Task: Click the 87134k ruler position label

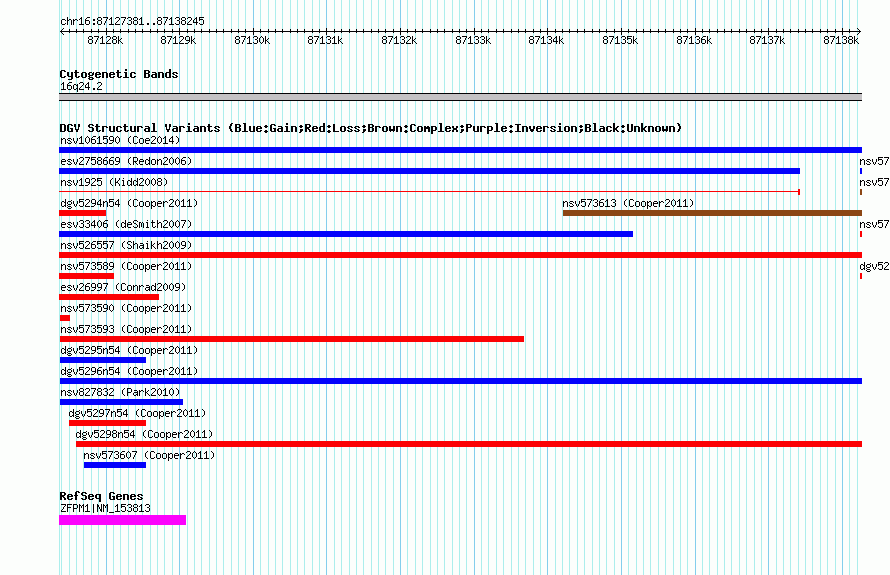Action: pos(546,40)
